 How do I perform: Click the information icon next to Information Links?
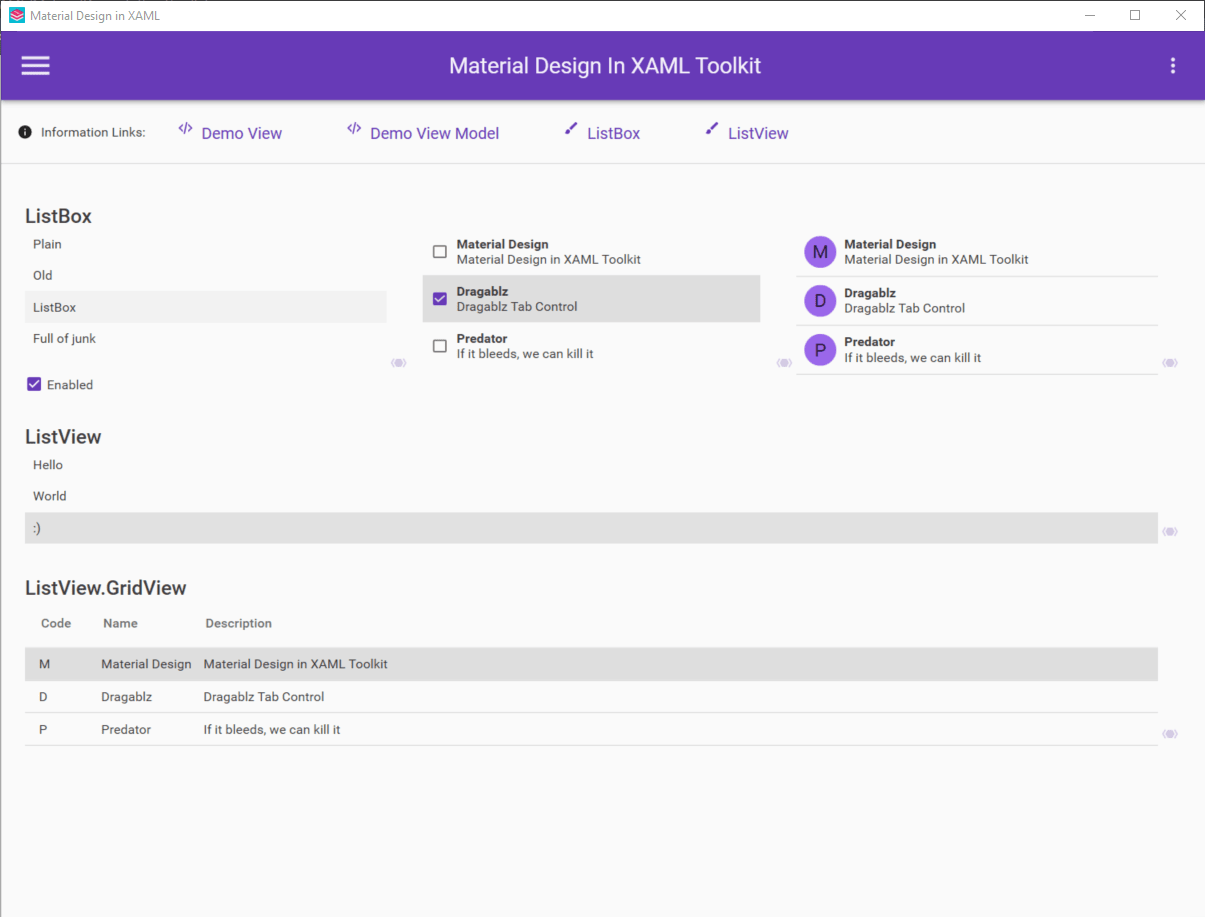pyautogui.click(x=25, y=132)
